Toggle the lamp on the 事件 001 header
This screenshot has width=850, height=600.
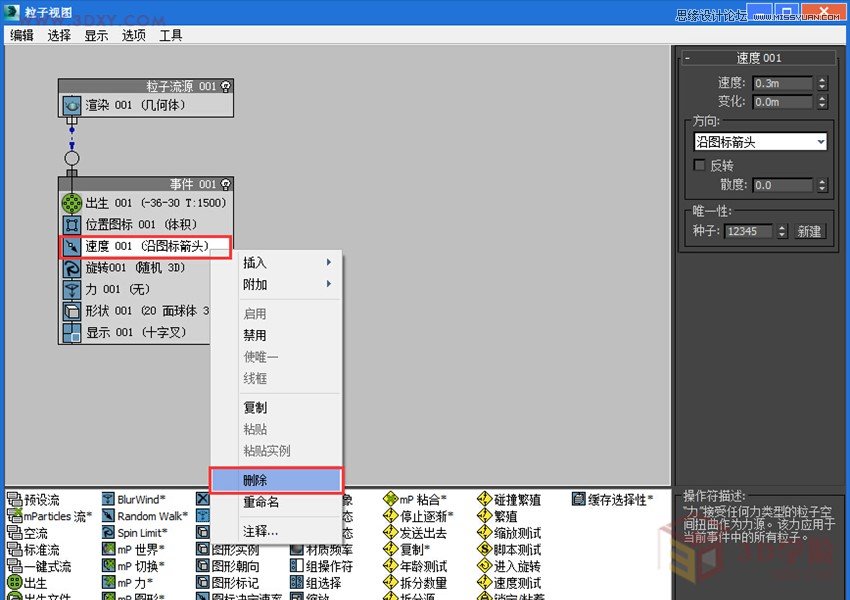click(224, 185)
